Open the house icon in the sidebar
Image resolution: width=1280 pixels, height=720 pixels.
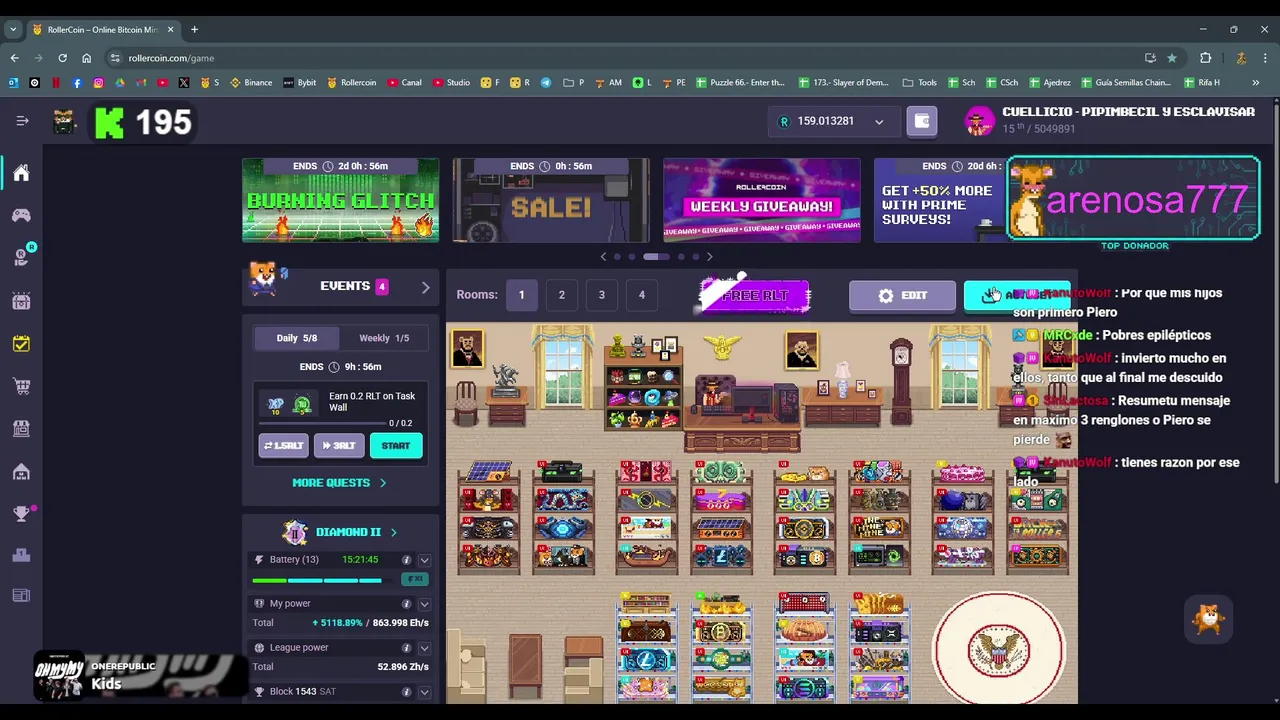[21, 471]
